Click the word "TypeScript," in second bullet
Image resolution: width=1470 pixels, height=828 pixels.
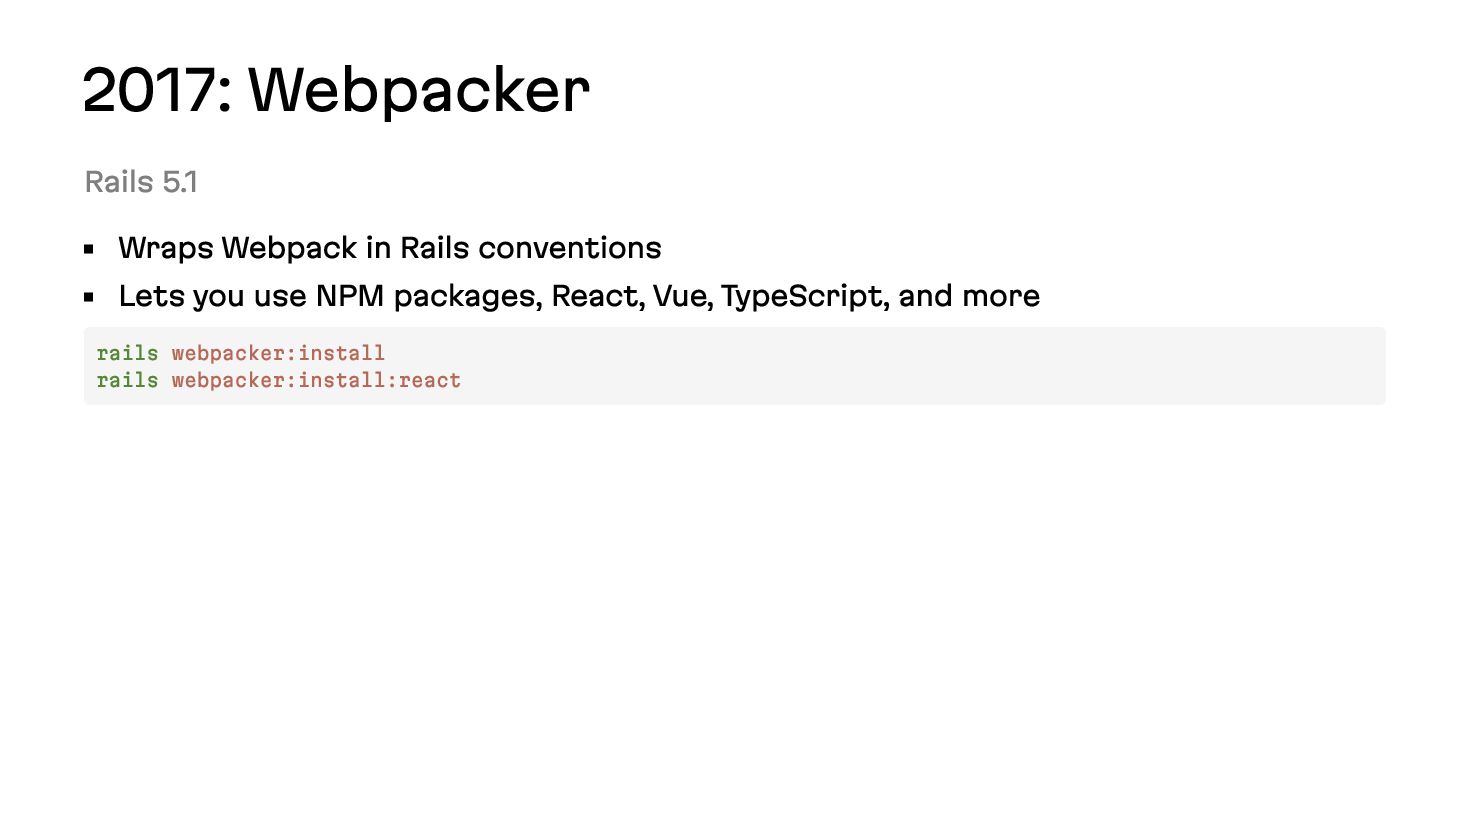click(805, 297)
